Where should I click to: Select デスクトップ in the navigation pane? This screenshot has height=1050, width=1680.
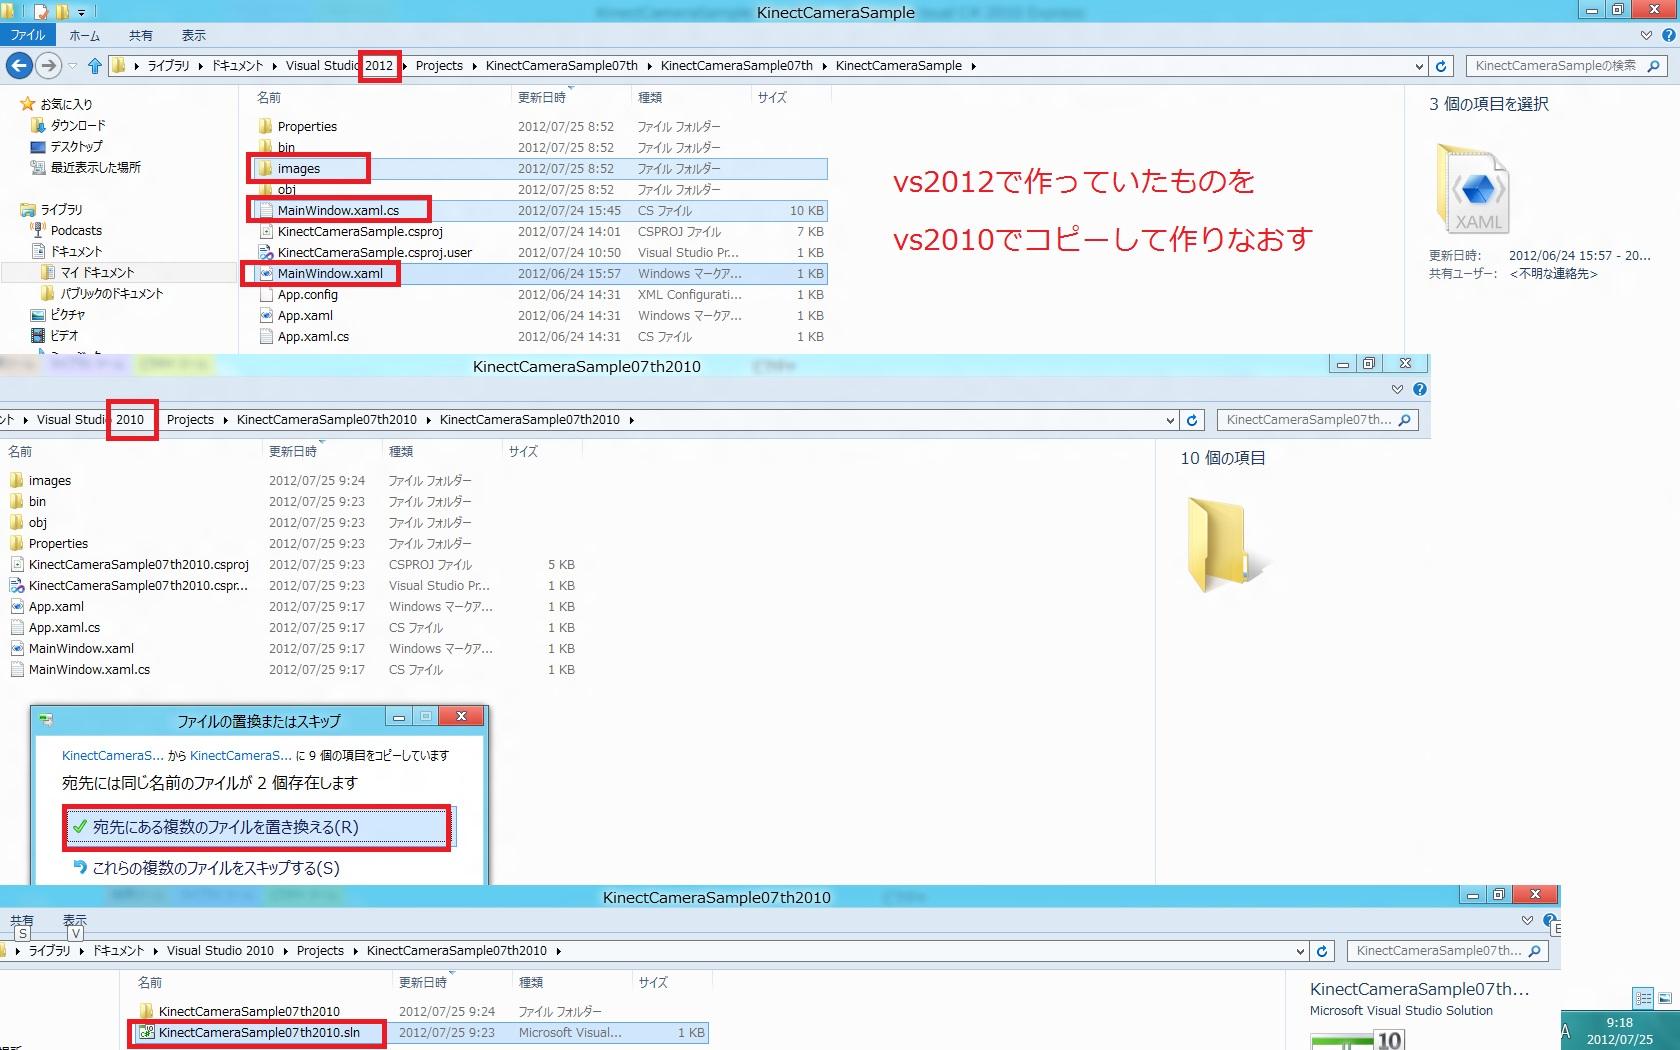pyautogui.click(x=77, y=146)
